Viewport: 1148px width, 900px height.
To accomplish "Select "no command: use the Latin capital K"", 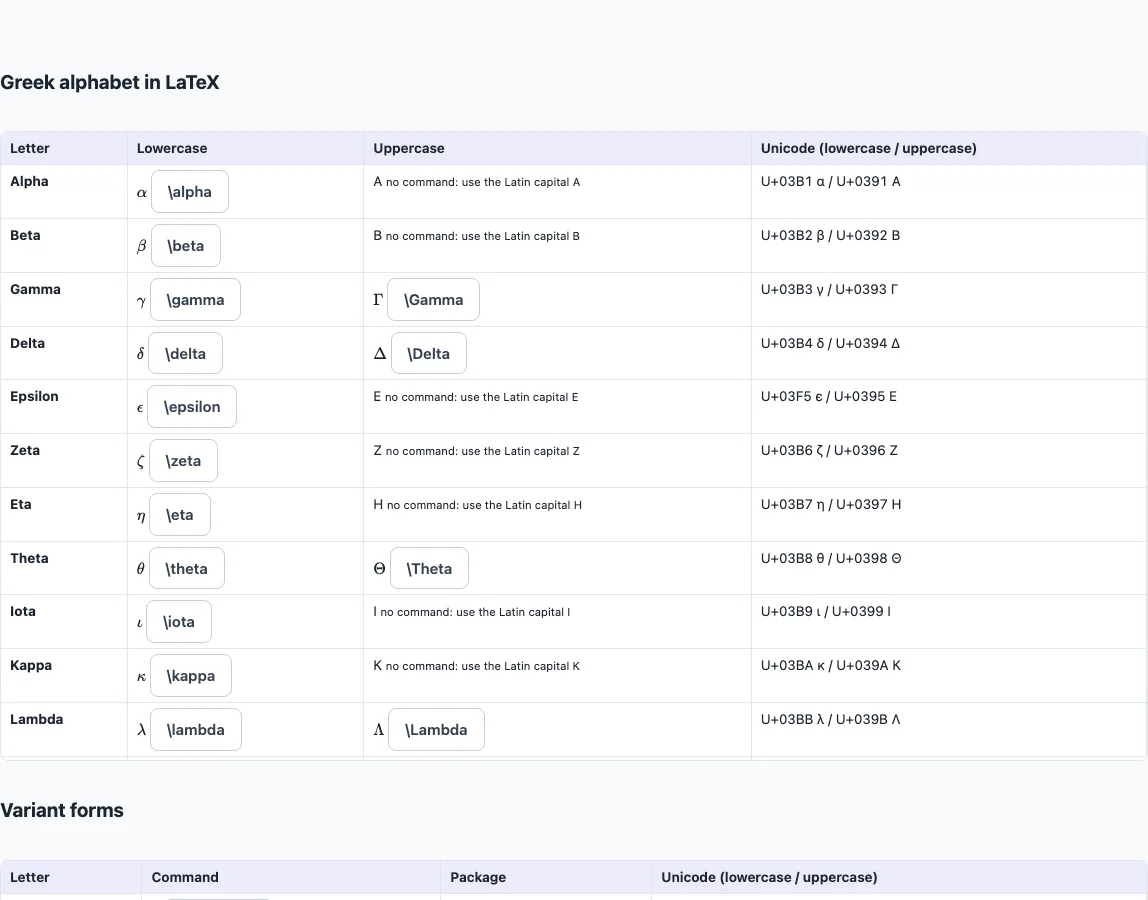I will [x=482, y=666].
